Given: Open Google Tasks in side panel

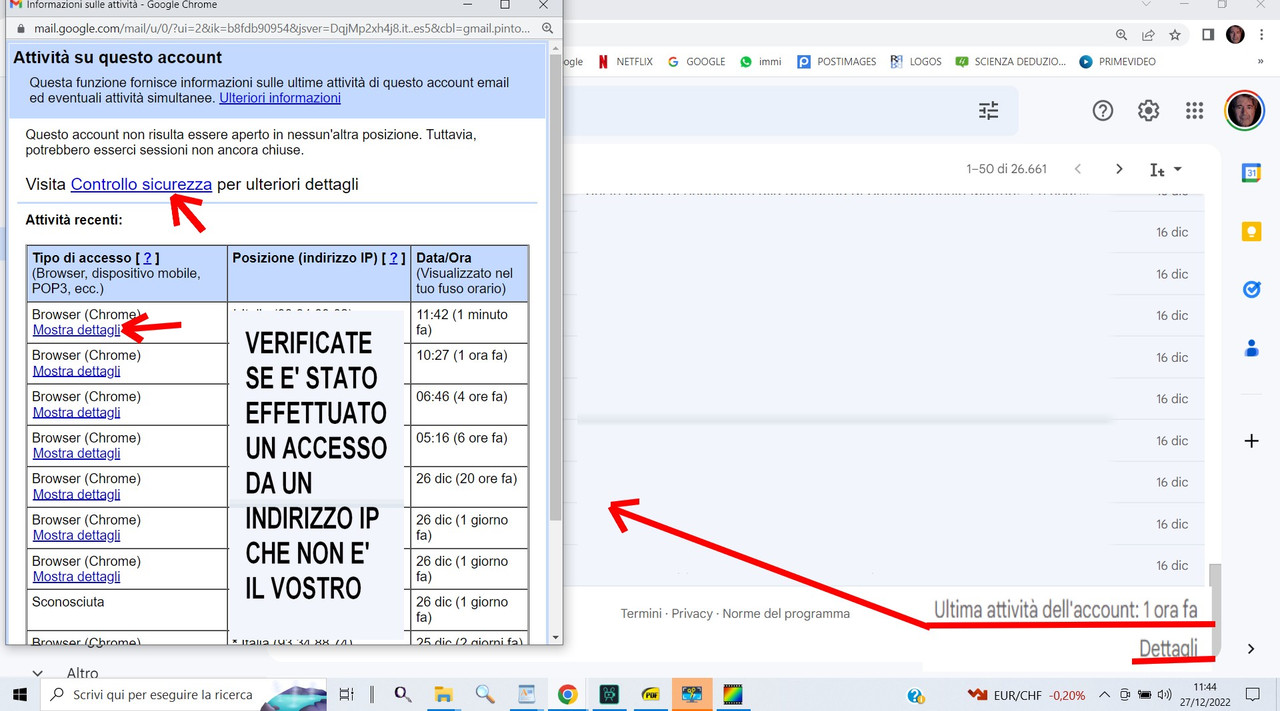Looking at the screenshot, I should pyautogui.click(x=1251, y=290).
